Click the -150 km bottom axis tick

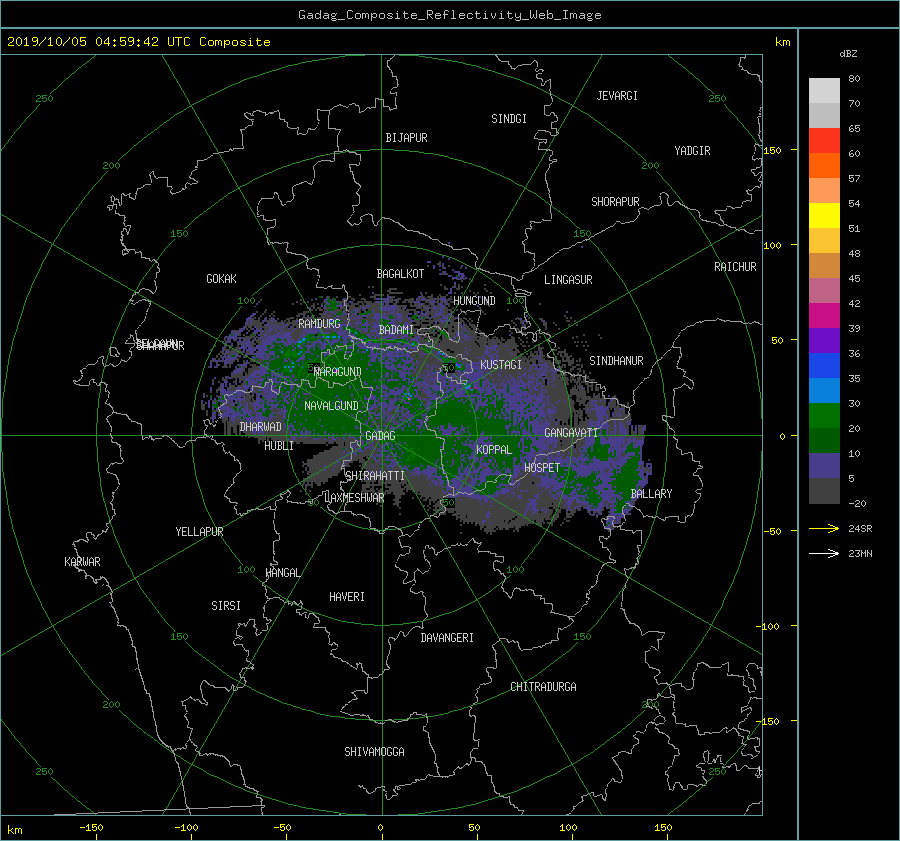(91, 828)
